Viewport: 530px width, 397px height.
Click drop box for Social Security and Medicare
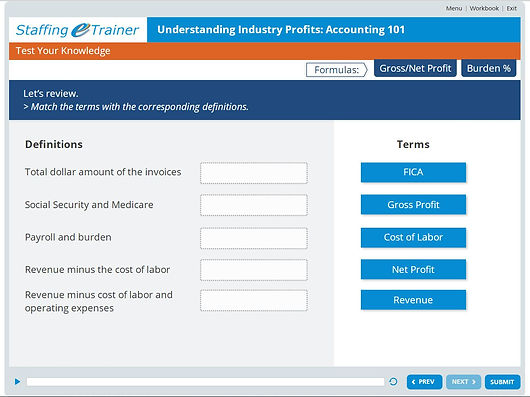tap(254, 205)
